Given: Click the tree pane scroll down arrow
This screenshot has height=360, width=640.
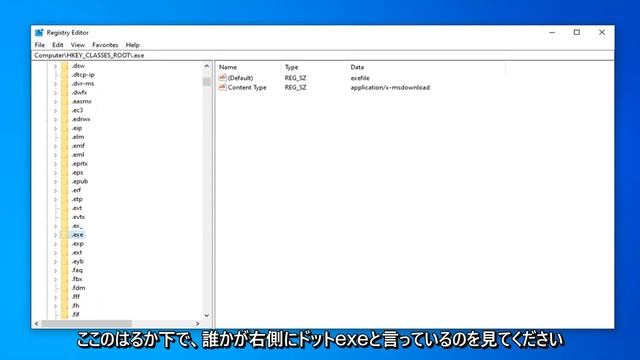Looking at the screenshot, I should (x=207, y=315).
